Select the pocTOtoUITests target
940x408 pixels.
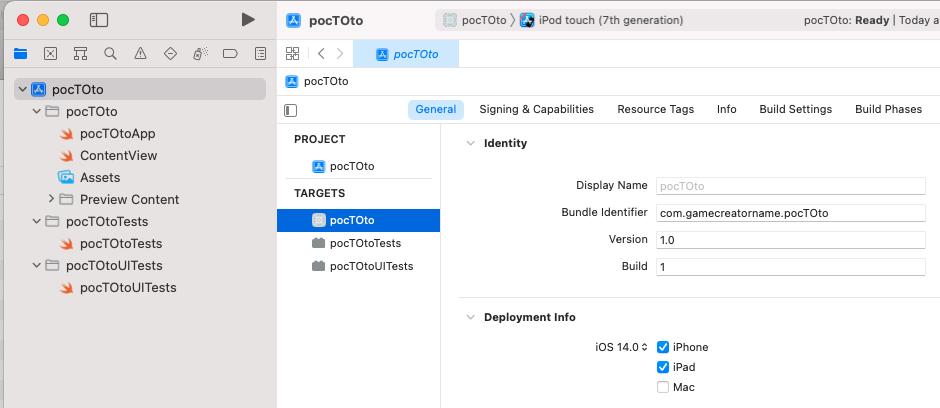(x=370, y=266)
